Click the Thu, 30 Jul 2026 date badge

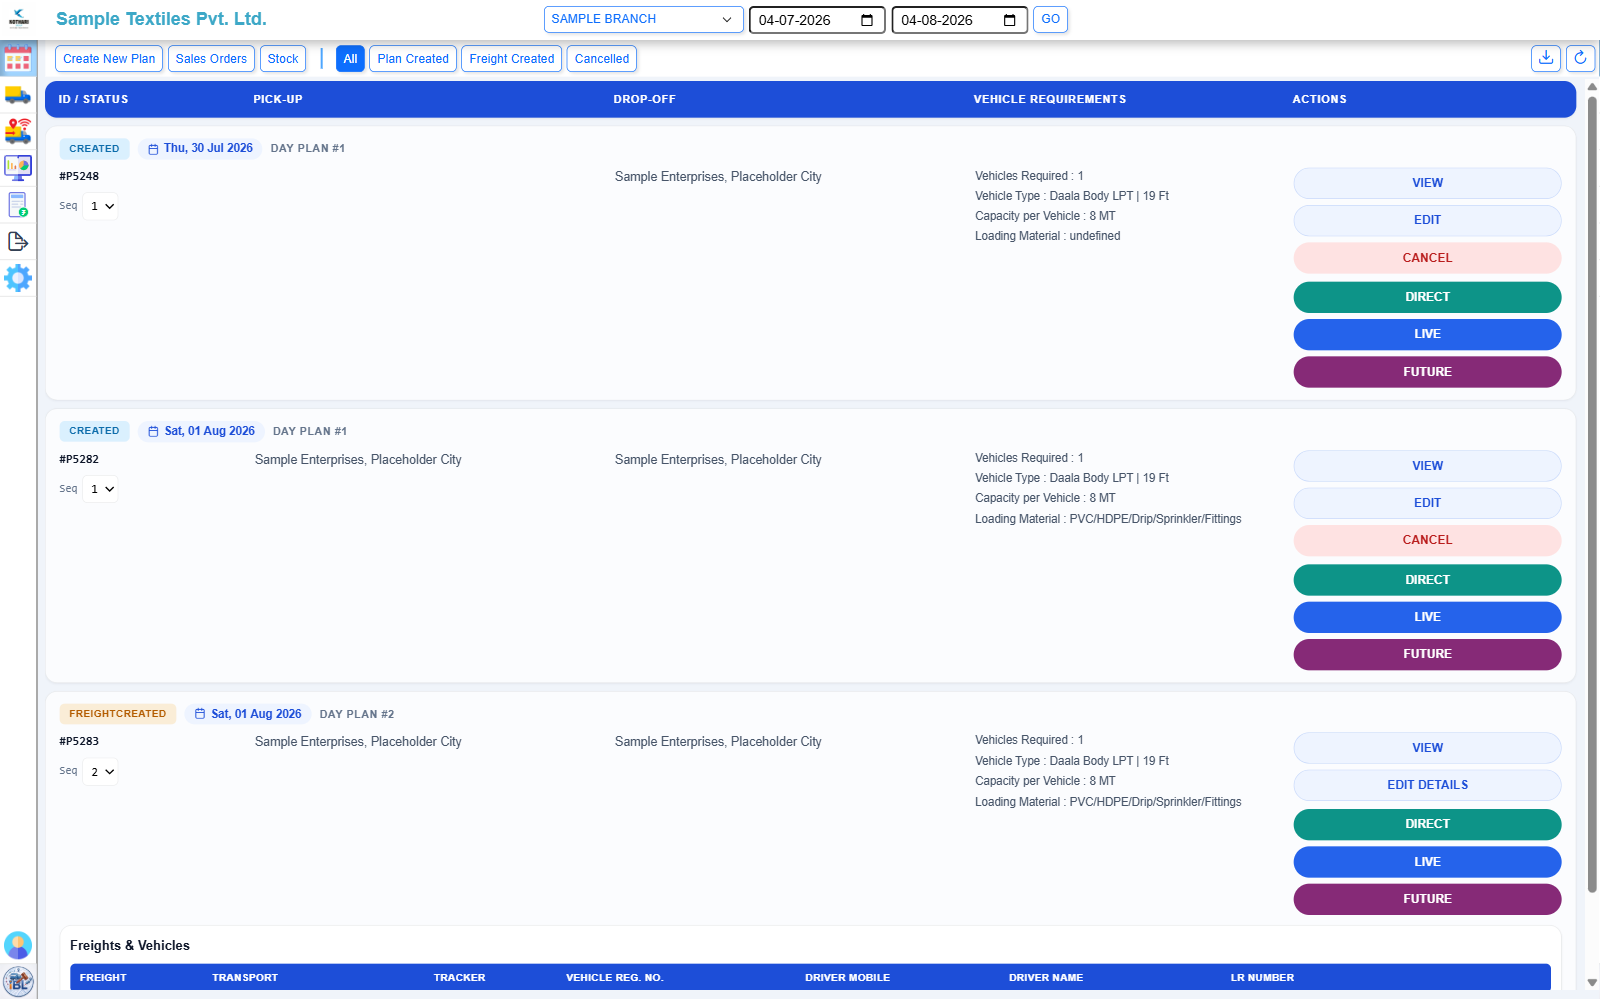point(200,148)
